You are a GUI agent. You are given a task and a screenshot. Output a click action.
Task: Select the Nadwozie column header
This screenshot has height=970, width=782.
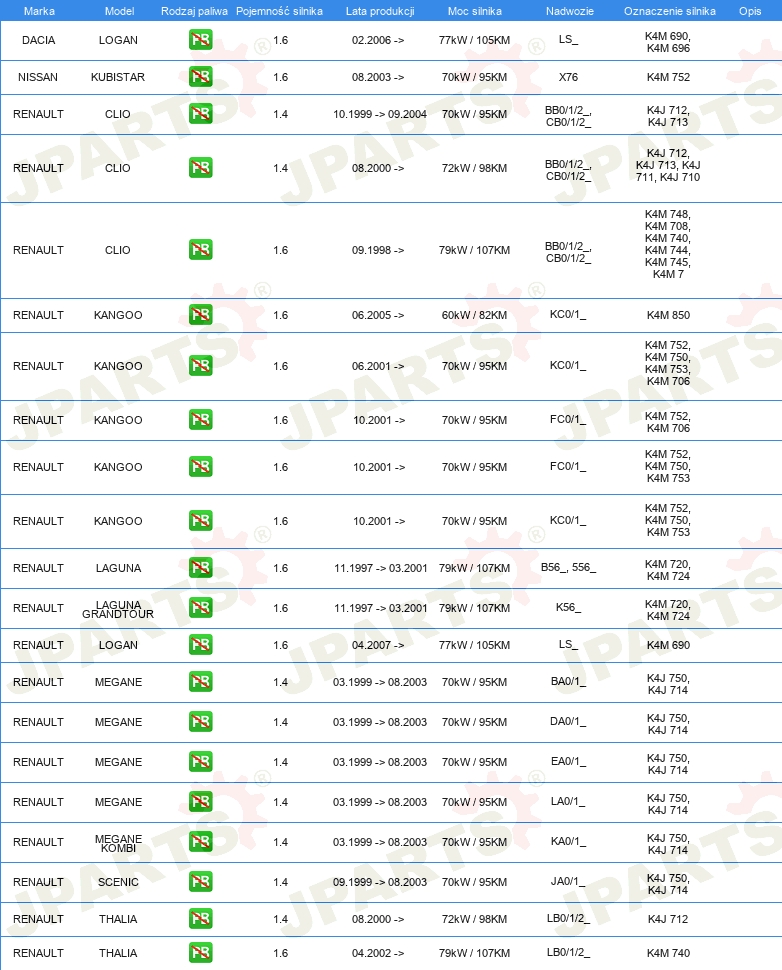click(570, 11)
